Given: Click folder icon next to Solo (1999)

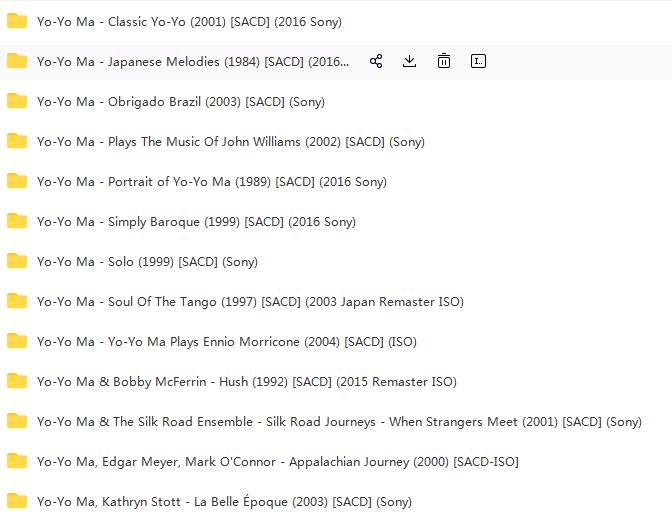Looking at the screenshot, I should pyautogui.click(x=17, y=261).
